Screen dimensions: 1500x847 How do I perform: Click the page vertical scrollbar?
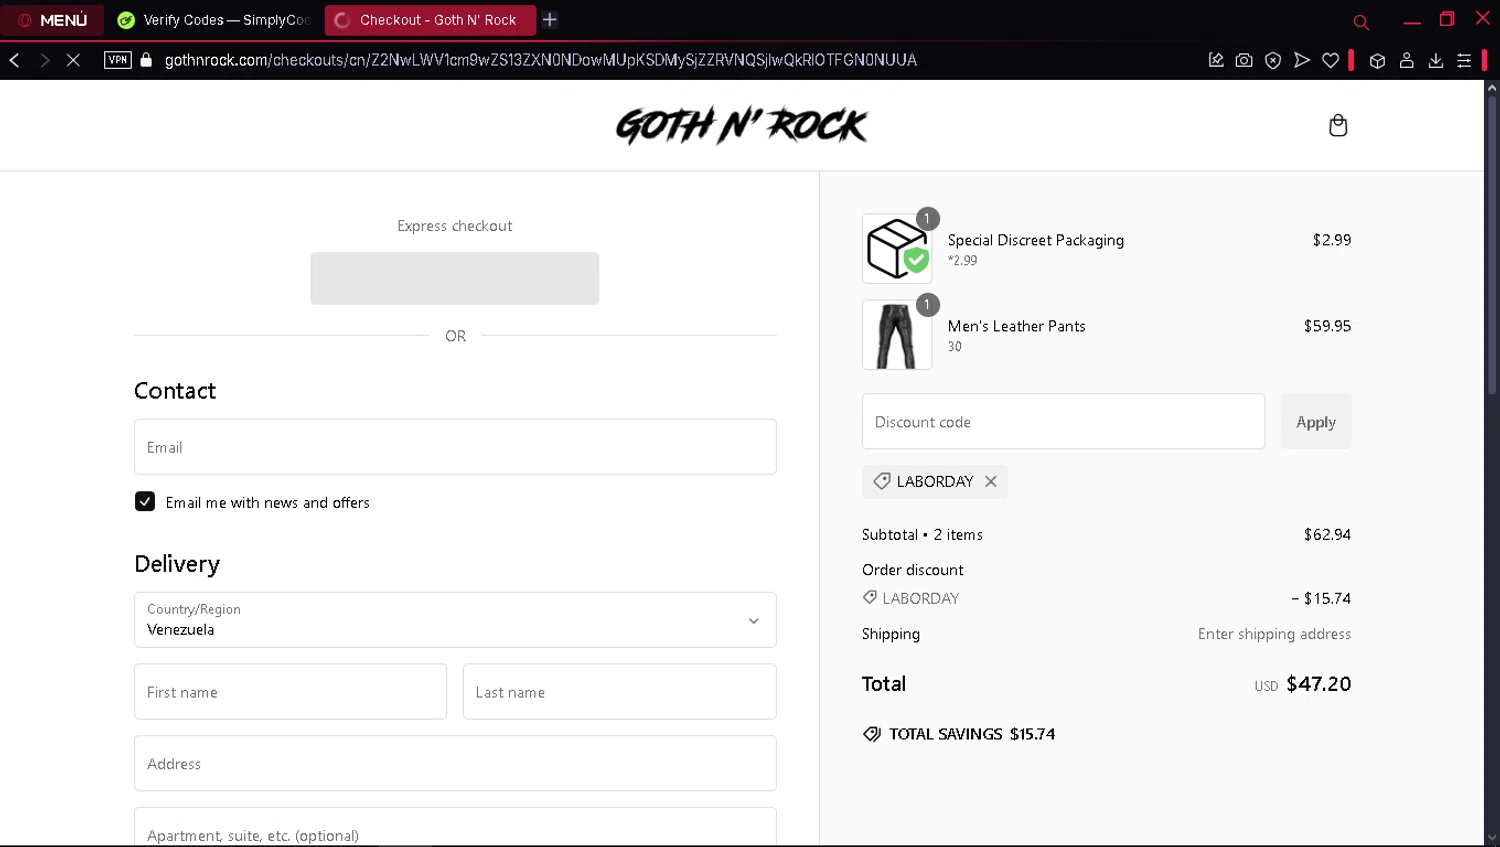[x=1492, y=245]
